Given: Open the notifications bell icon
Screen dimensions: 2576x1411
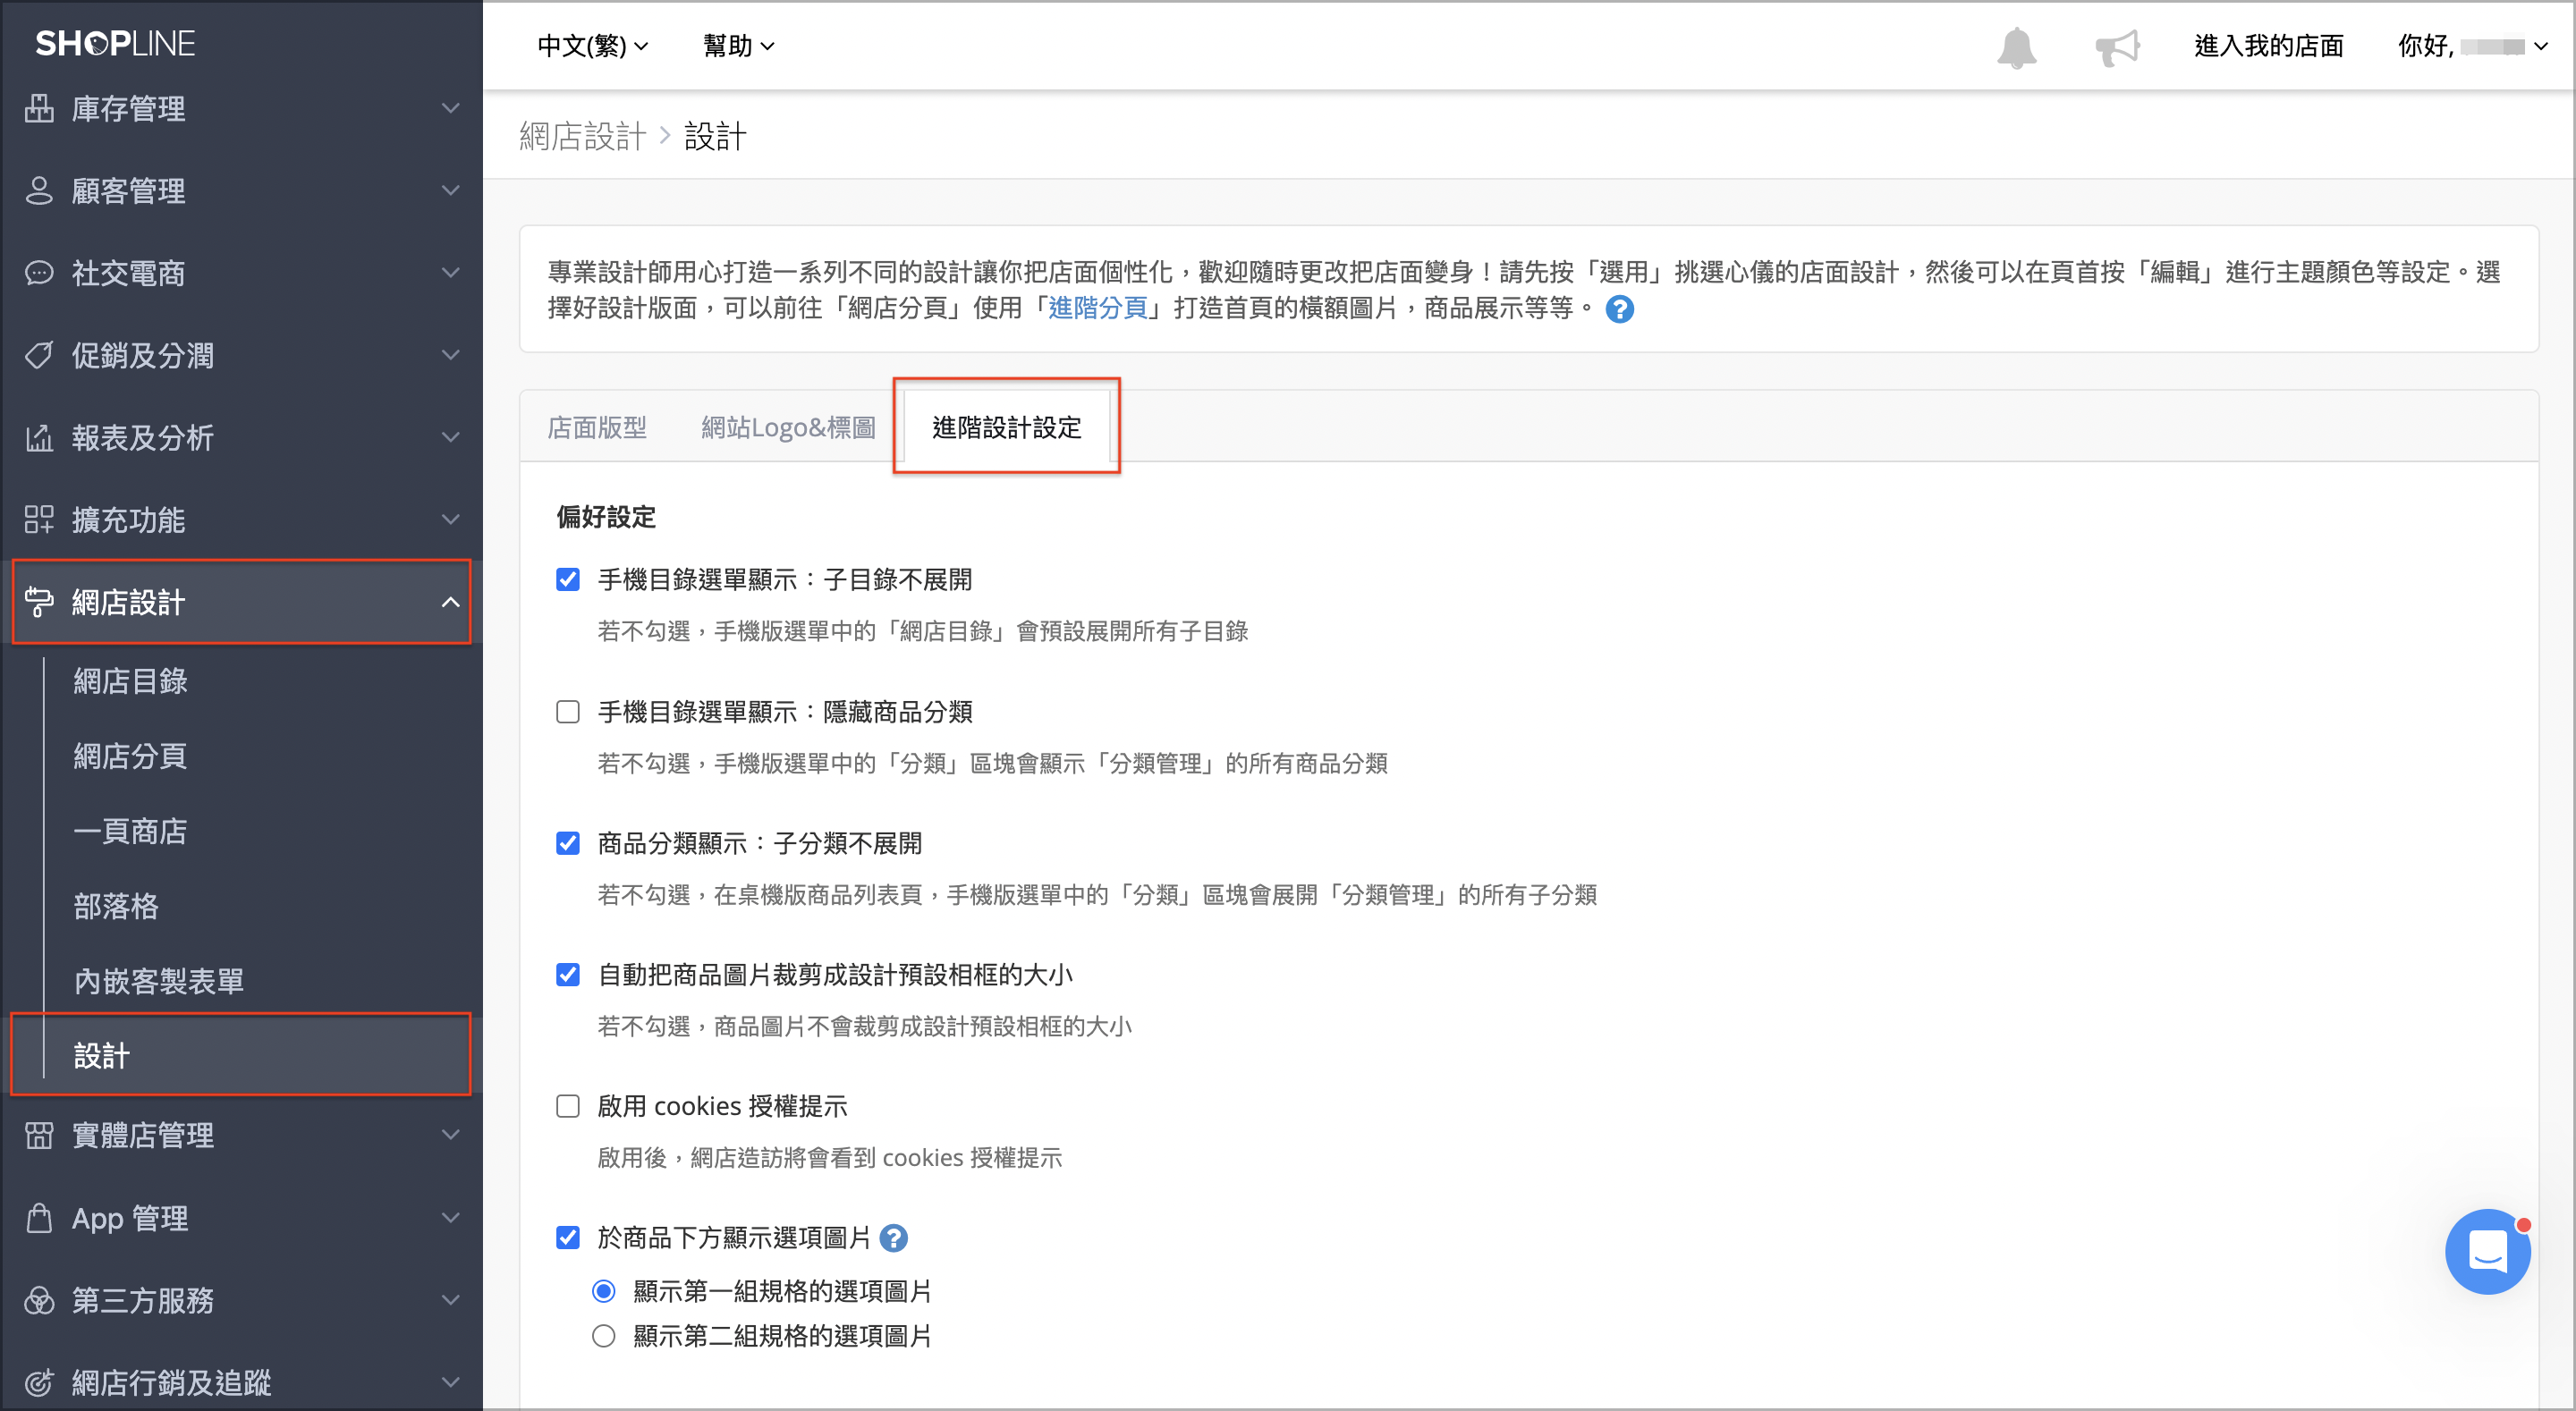Looking at the screenshot, I should (x=2016, y=47).
